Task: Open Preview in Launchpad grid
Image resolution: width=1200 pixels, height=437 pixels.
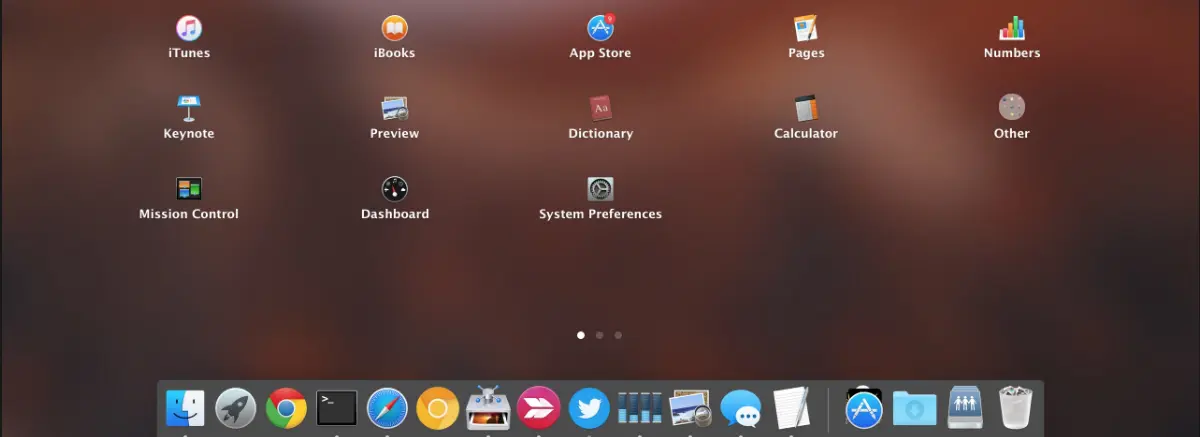Action: pos(395,108)
